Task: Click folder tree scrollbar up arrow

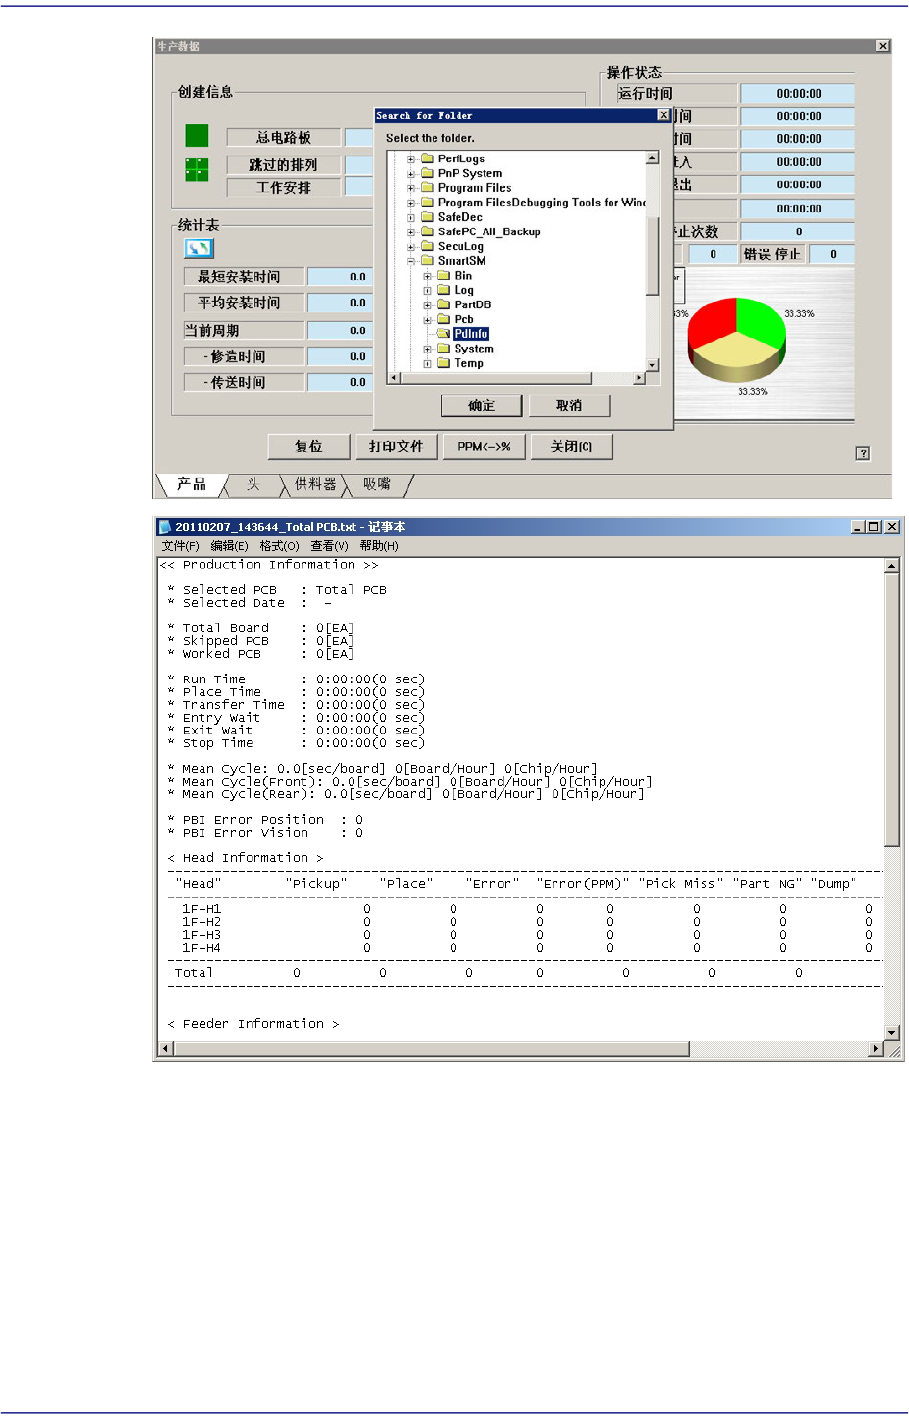Action: coord(652,157)
